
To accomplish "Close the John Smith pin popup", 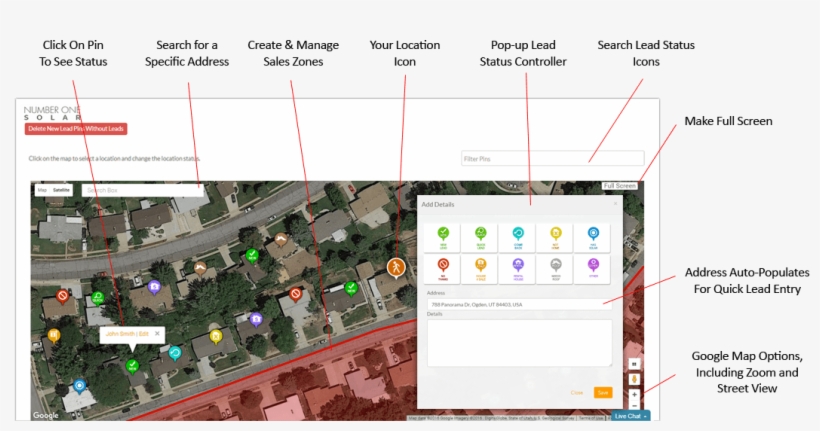I will [x=157, y=333].
